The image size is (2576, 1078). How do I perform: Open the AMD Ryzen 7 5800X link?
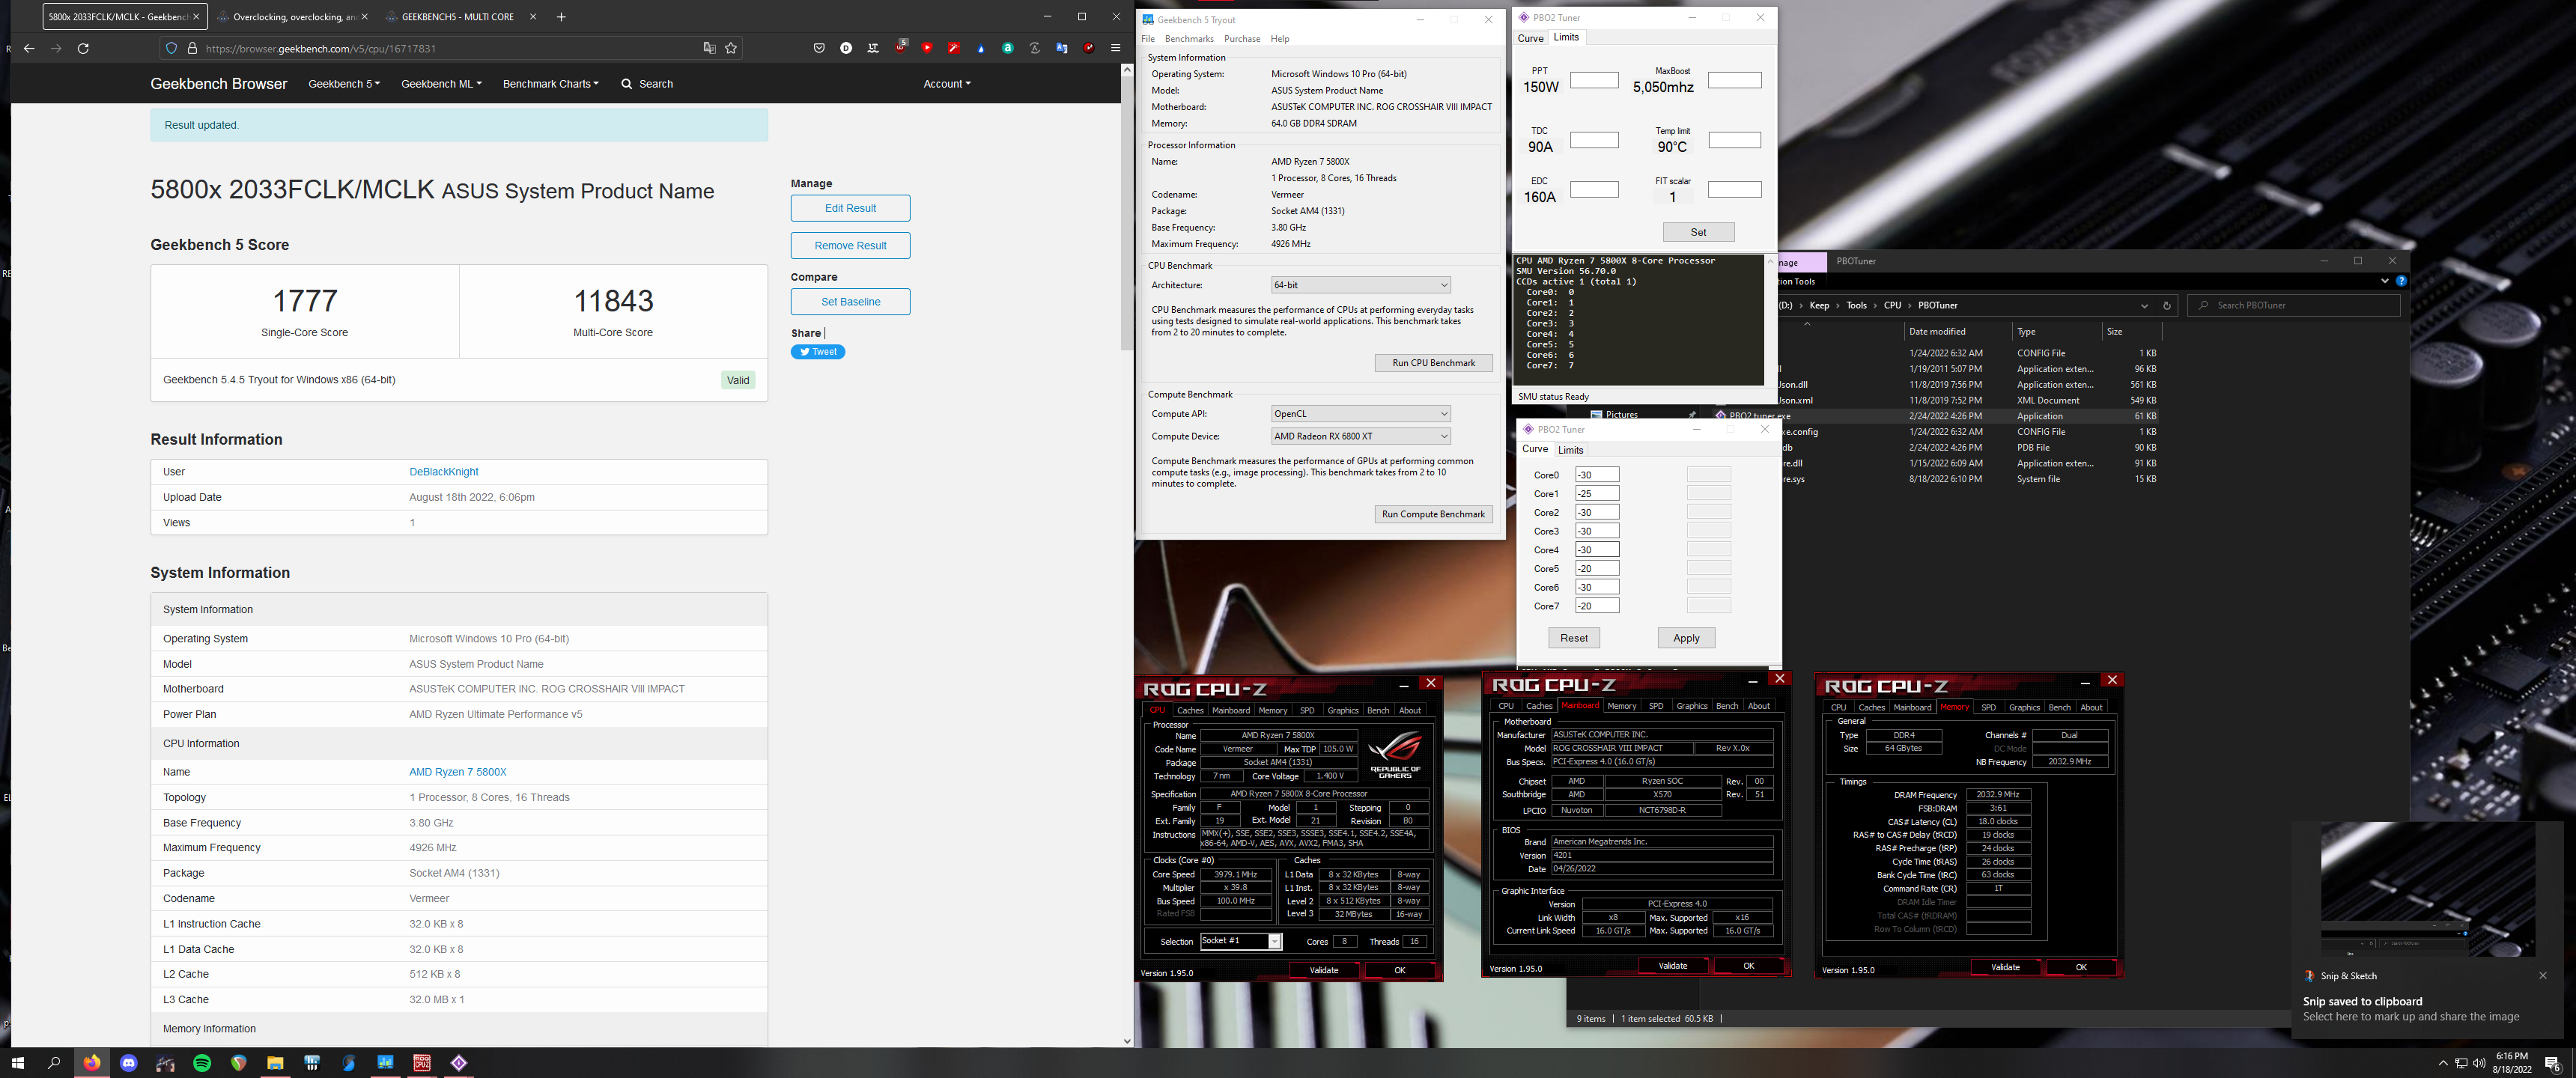click(457, 772)
